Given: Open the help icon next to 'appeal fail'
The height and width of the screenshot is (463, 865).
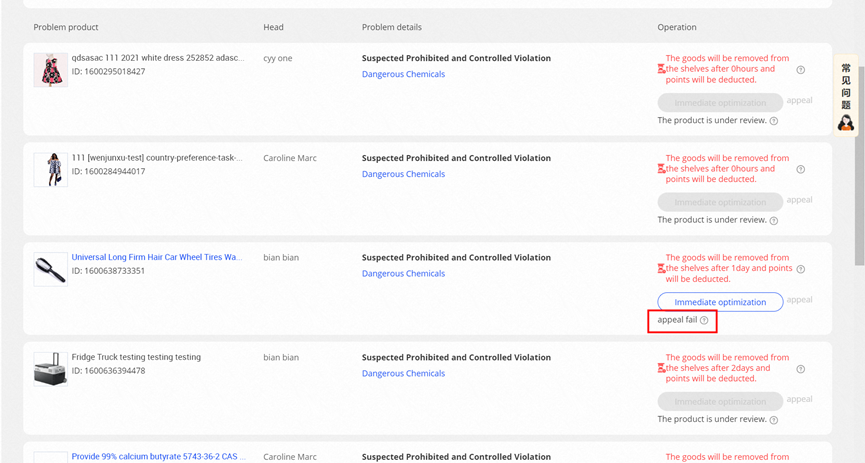Looking at the screenshot, I should pyautogui.click(x=704, y=321).
